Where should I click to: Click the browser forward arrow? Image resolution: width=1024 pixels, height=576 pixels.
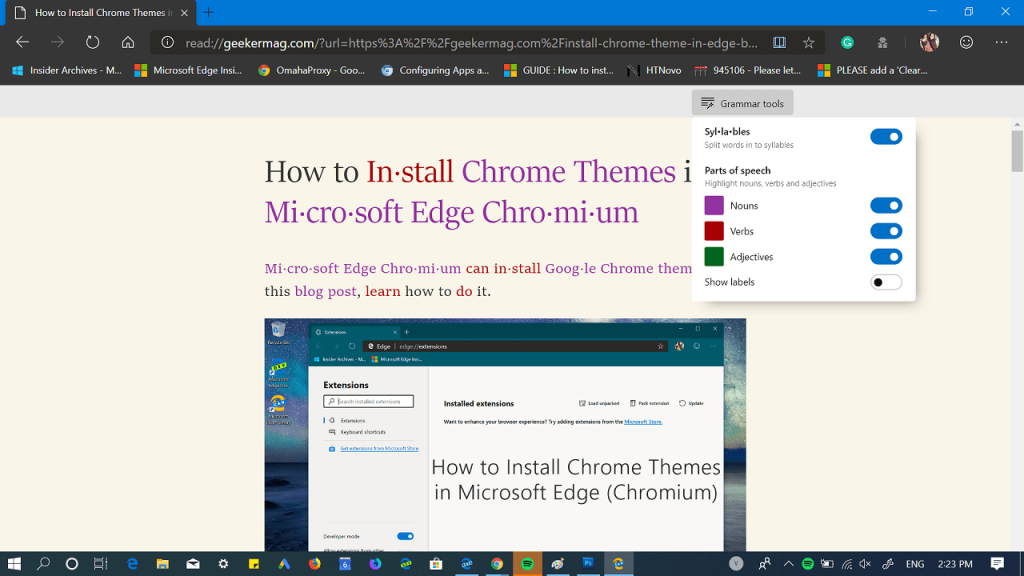(x=57, y=42)
